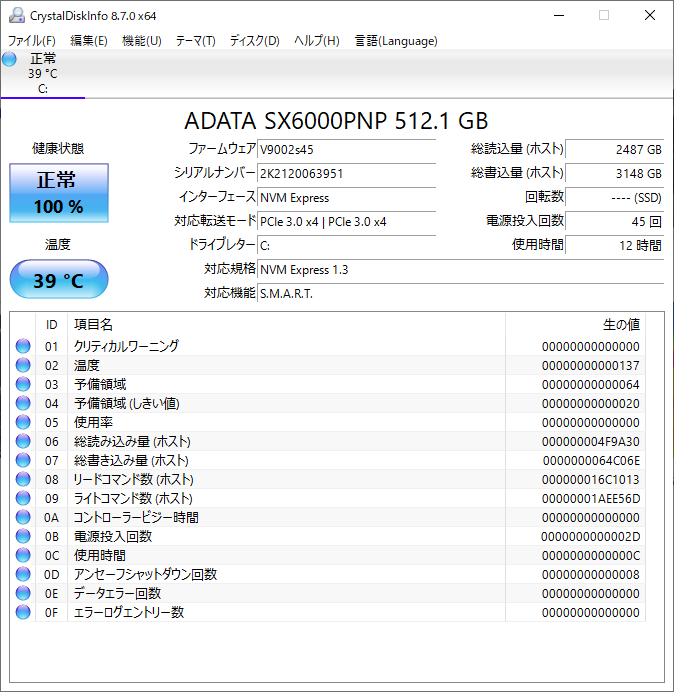Select the 温度 attribute name in SMART list
Image resolution: width=674 pixels, height=692 pixels.
coord(87,365)
